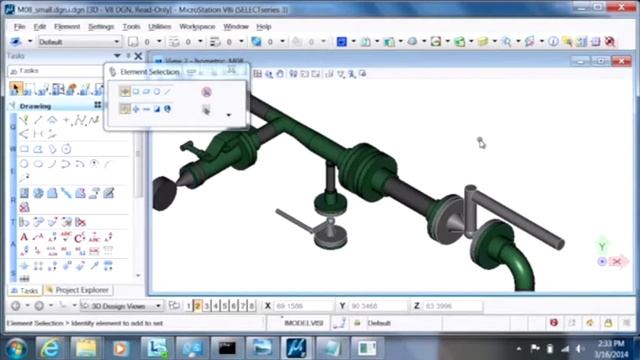The image size is (640, 360).
Task: Toggle view 6 button
Action: point(233,306)
